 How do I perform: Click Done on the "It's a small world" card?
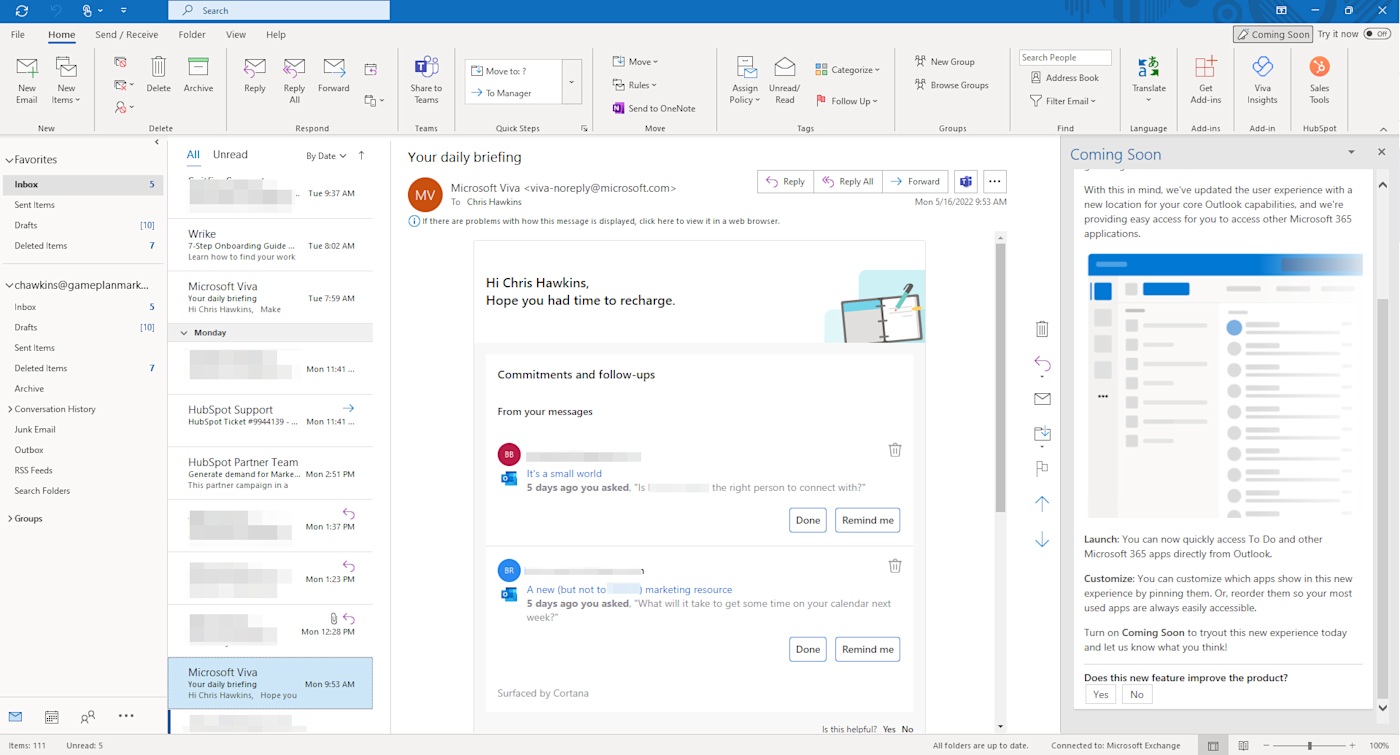808,520
